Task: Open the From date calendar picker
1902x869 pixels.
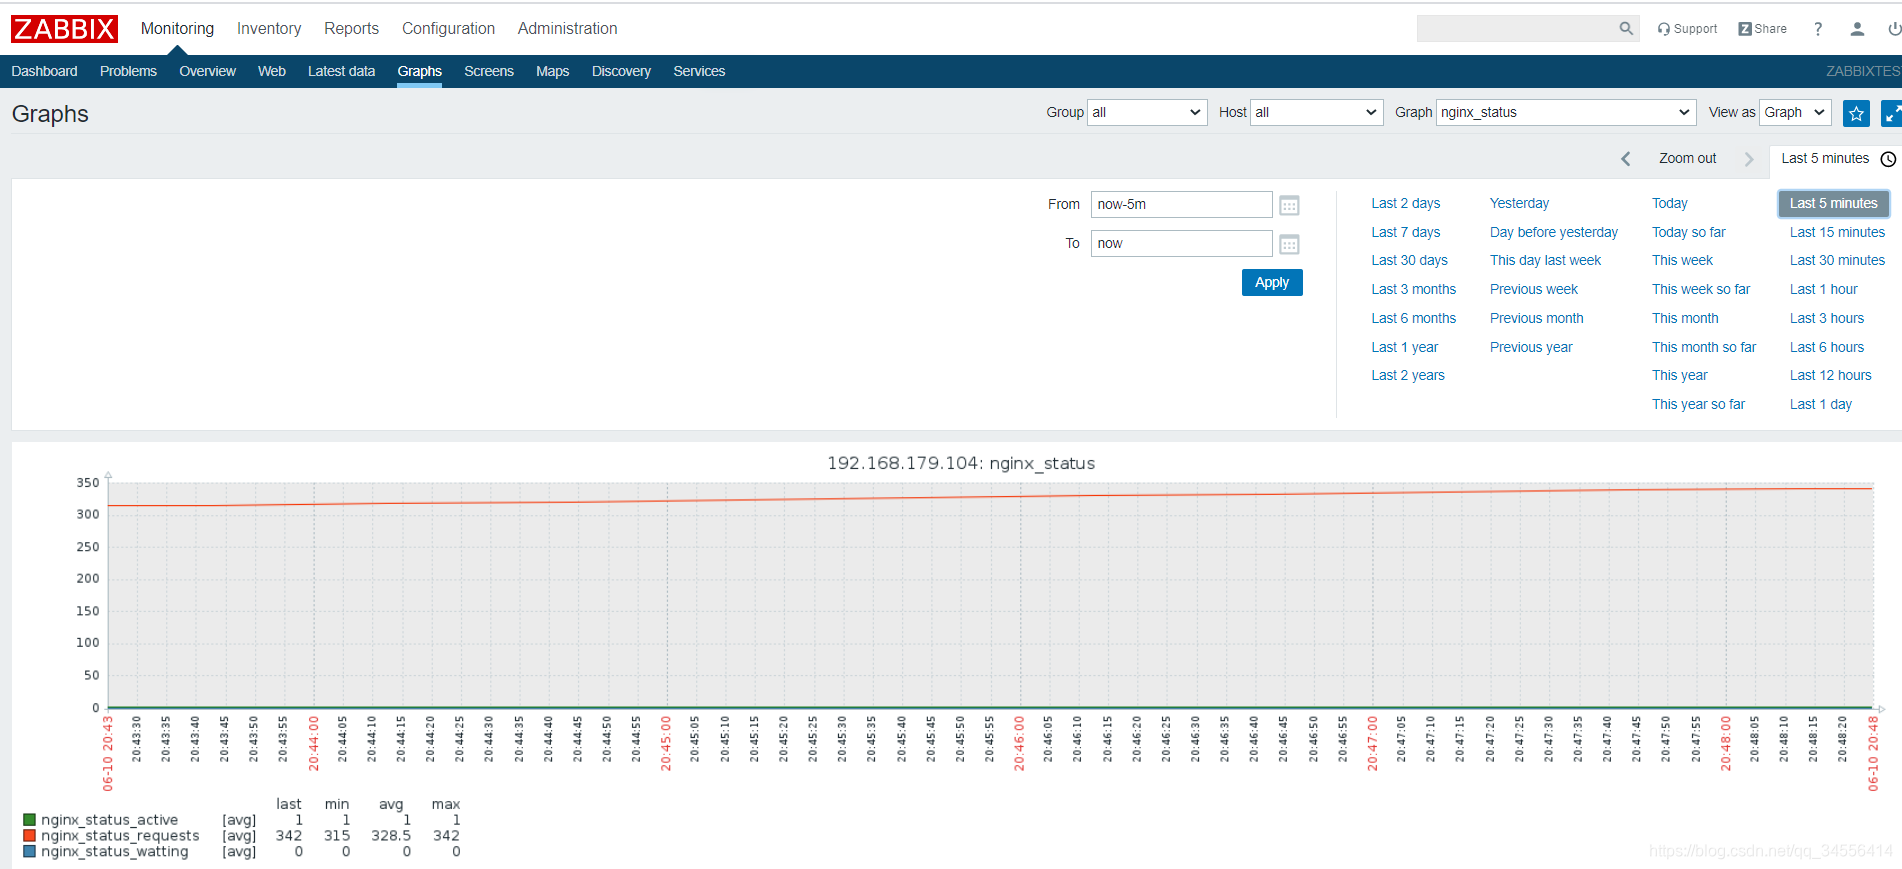Action: [1289, 205]
